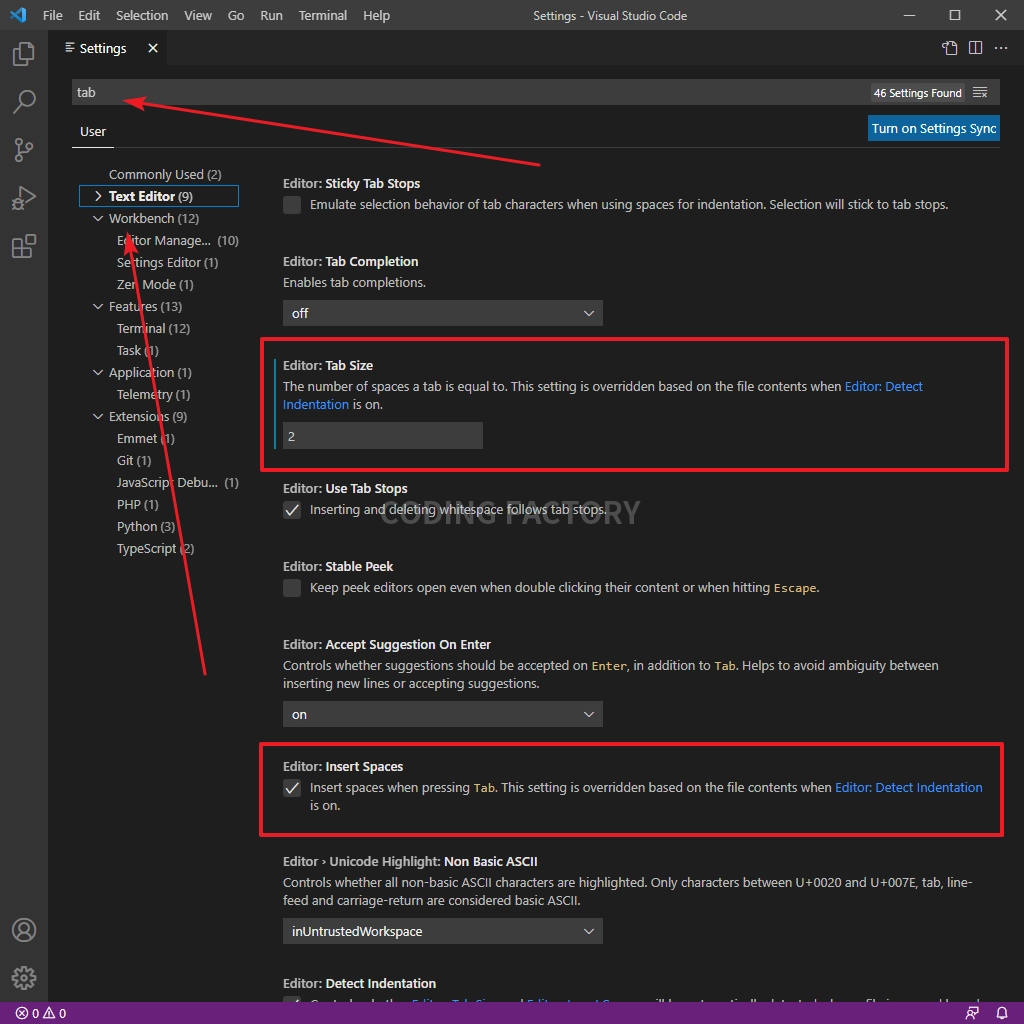Split the editor to the right
Viewport: 1024px width, 1024px height.
[x=976, y=48]
